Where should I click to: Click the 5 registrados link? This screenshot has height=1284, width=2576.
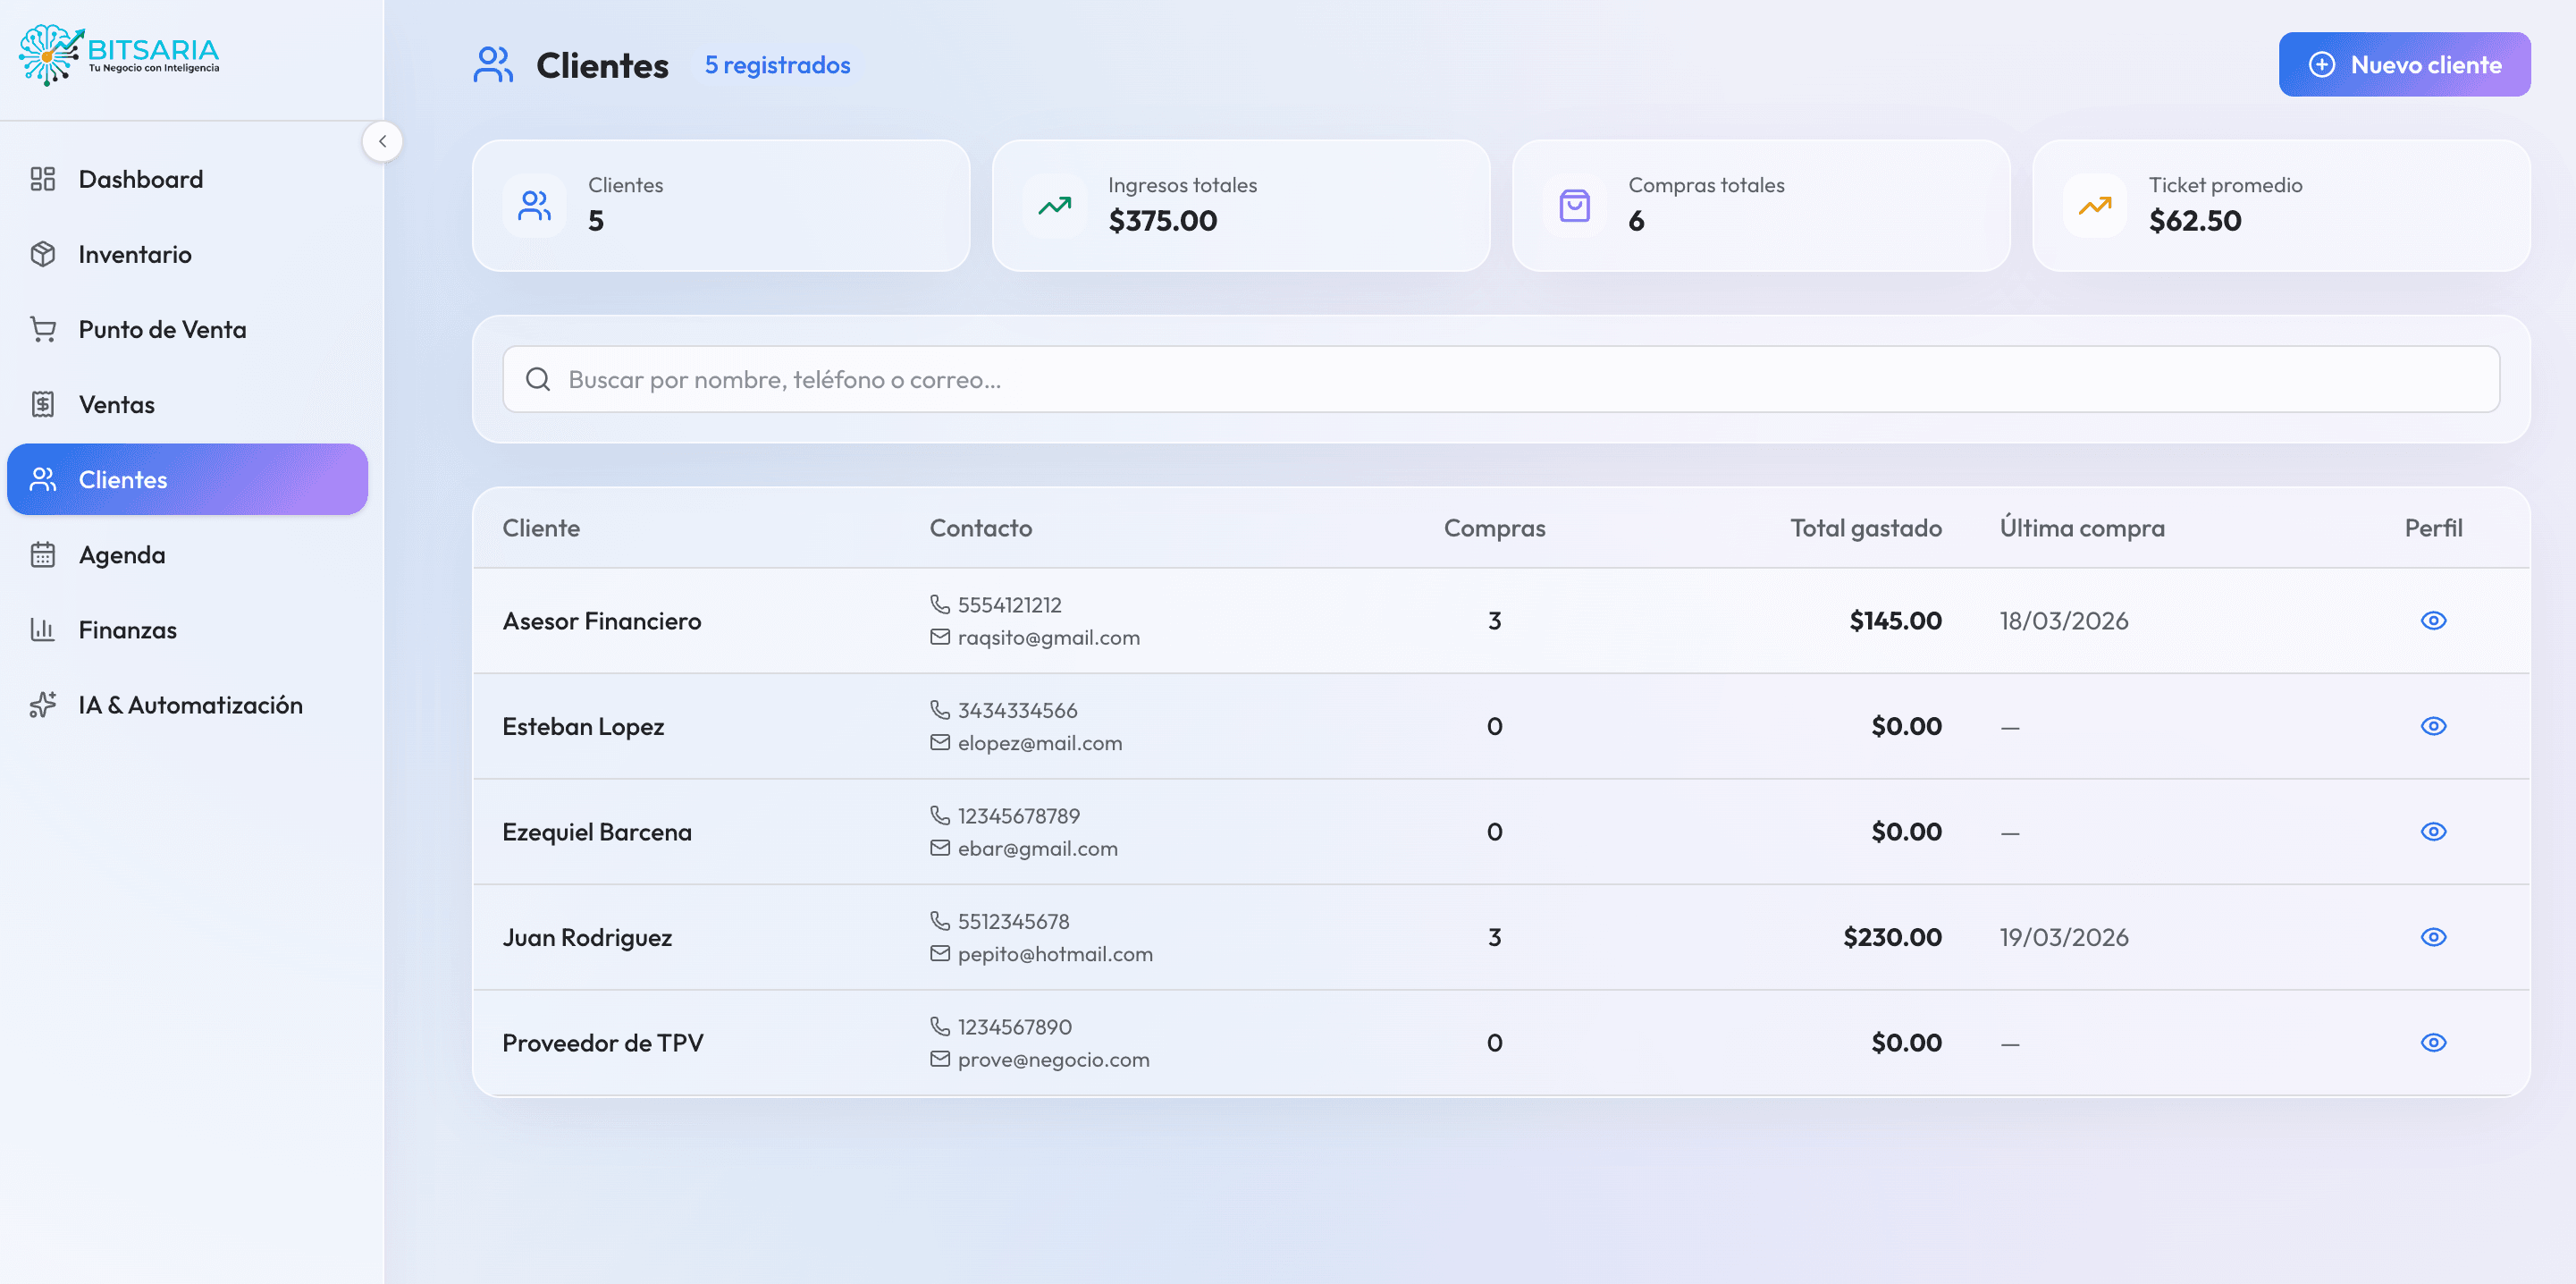point(777,64)
